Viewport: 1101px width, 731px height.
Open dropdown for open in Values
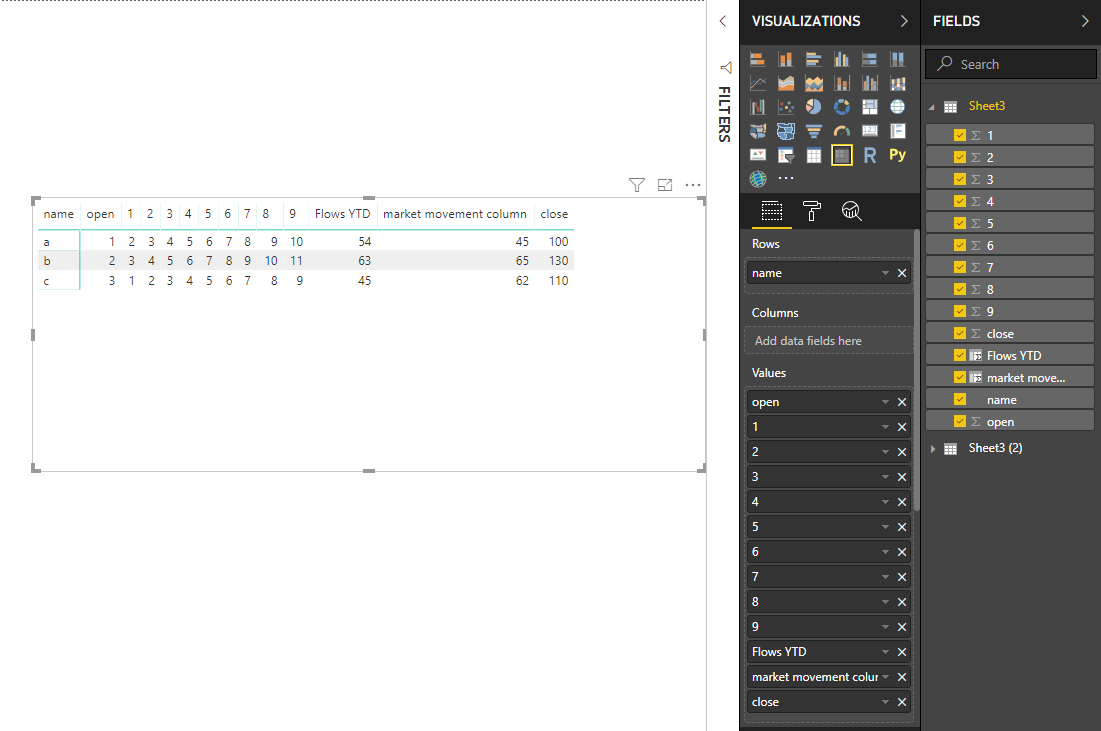pos(885,402)
